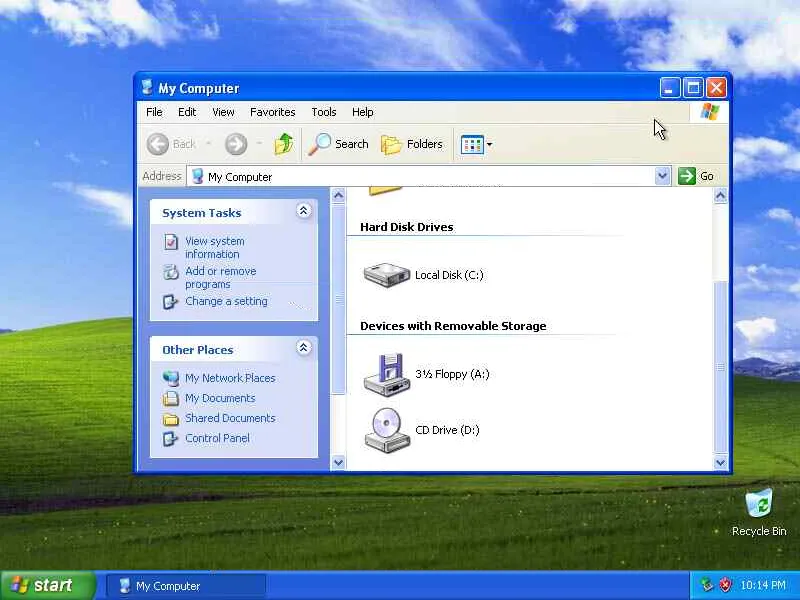This screenshot has width=800, height=600.
Task: Close the My Computer window
Action: (716, 88)
